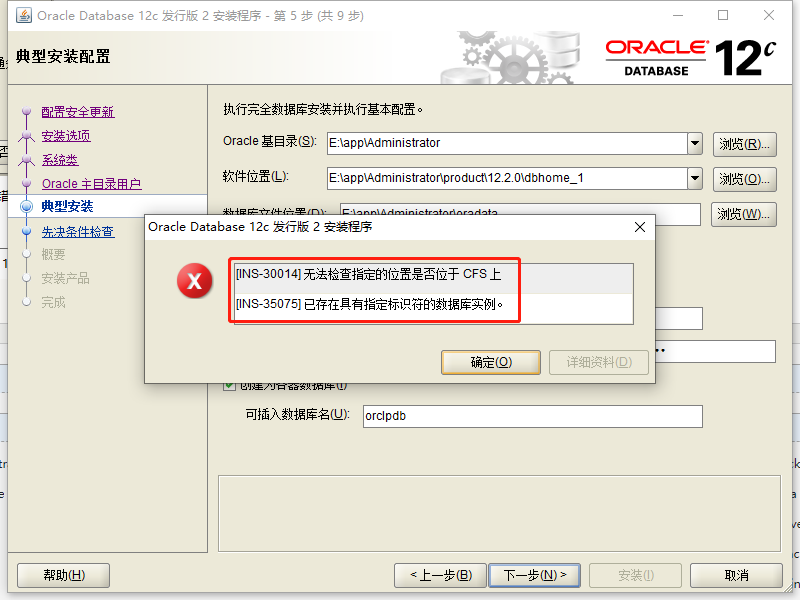Viewport: 800px width, 600px height.
Task: Open the 系统类 step link
Action: pyautogui.click(x=60, y=160)
